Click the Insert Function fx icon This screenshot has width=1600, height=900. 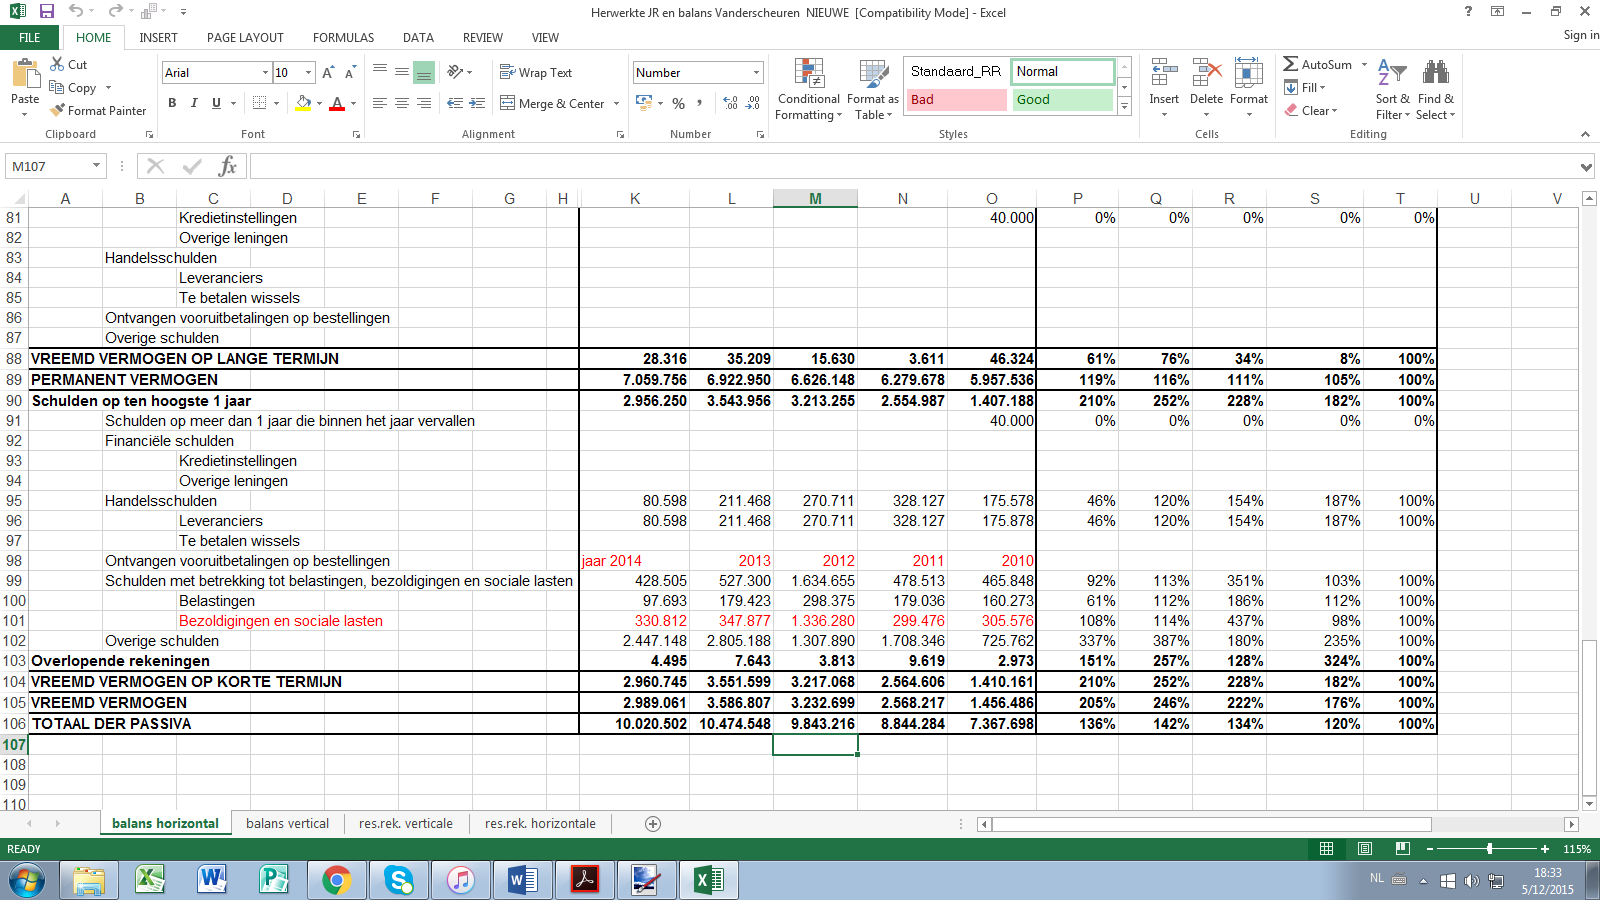[228, 166]
